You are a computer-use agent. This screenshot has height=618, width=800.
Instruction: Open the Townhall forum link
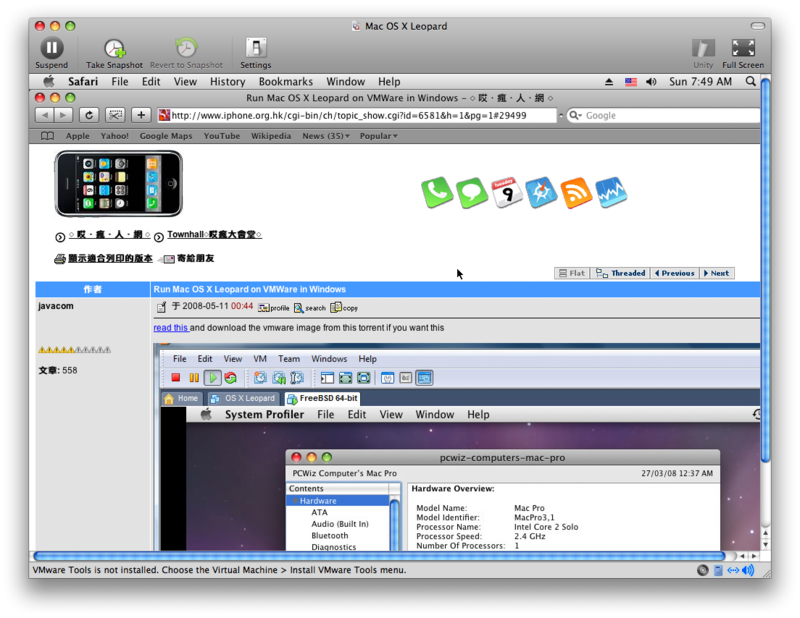[214, 234]
